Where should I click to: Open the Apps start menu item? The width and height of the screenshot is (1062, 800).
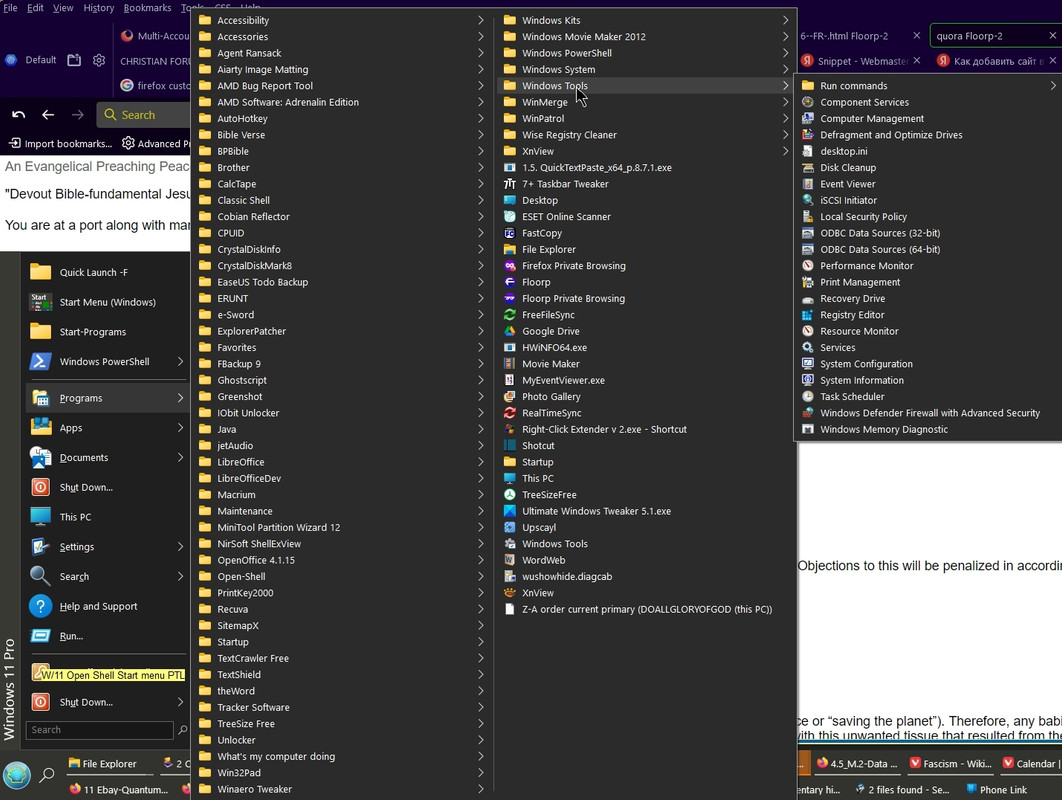tap(106, 428)
